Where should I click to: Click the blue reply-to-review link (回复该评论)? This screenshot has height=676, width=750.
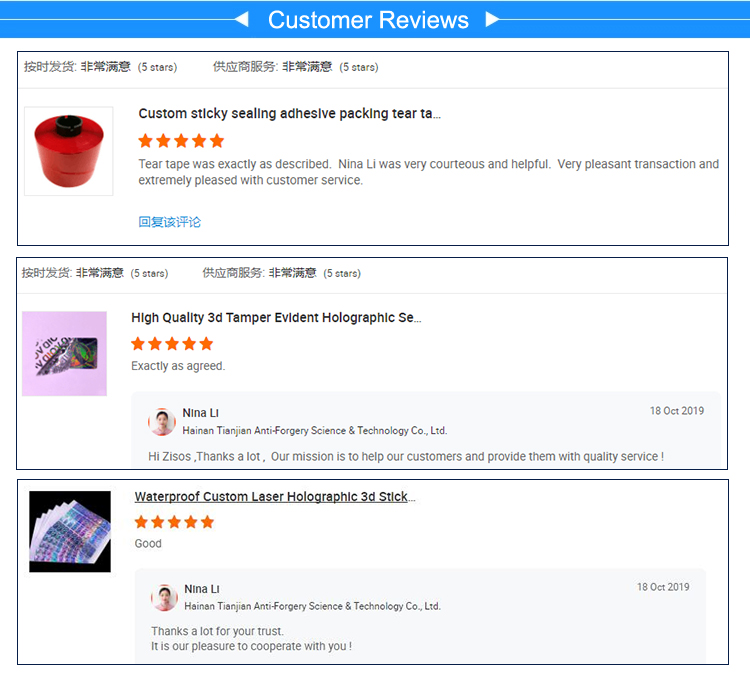(170, 222)
